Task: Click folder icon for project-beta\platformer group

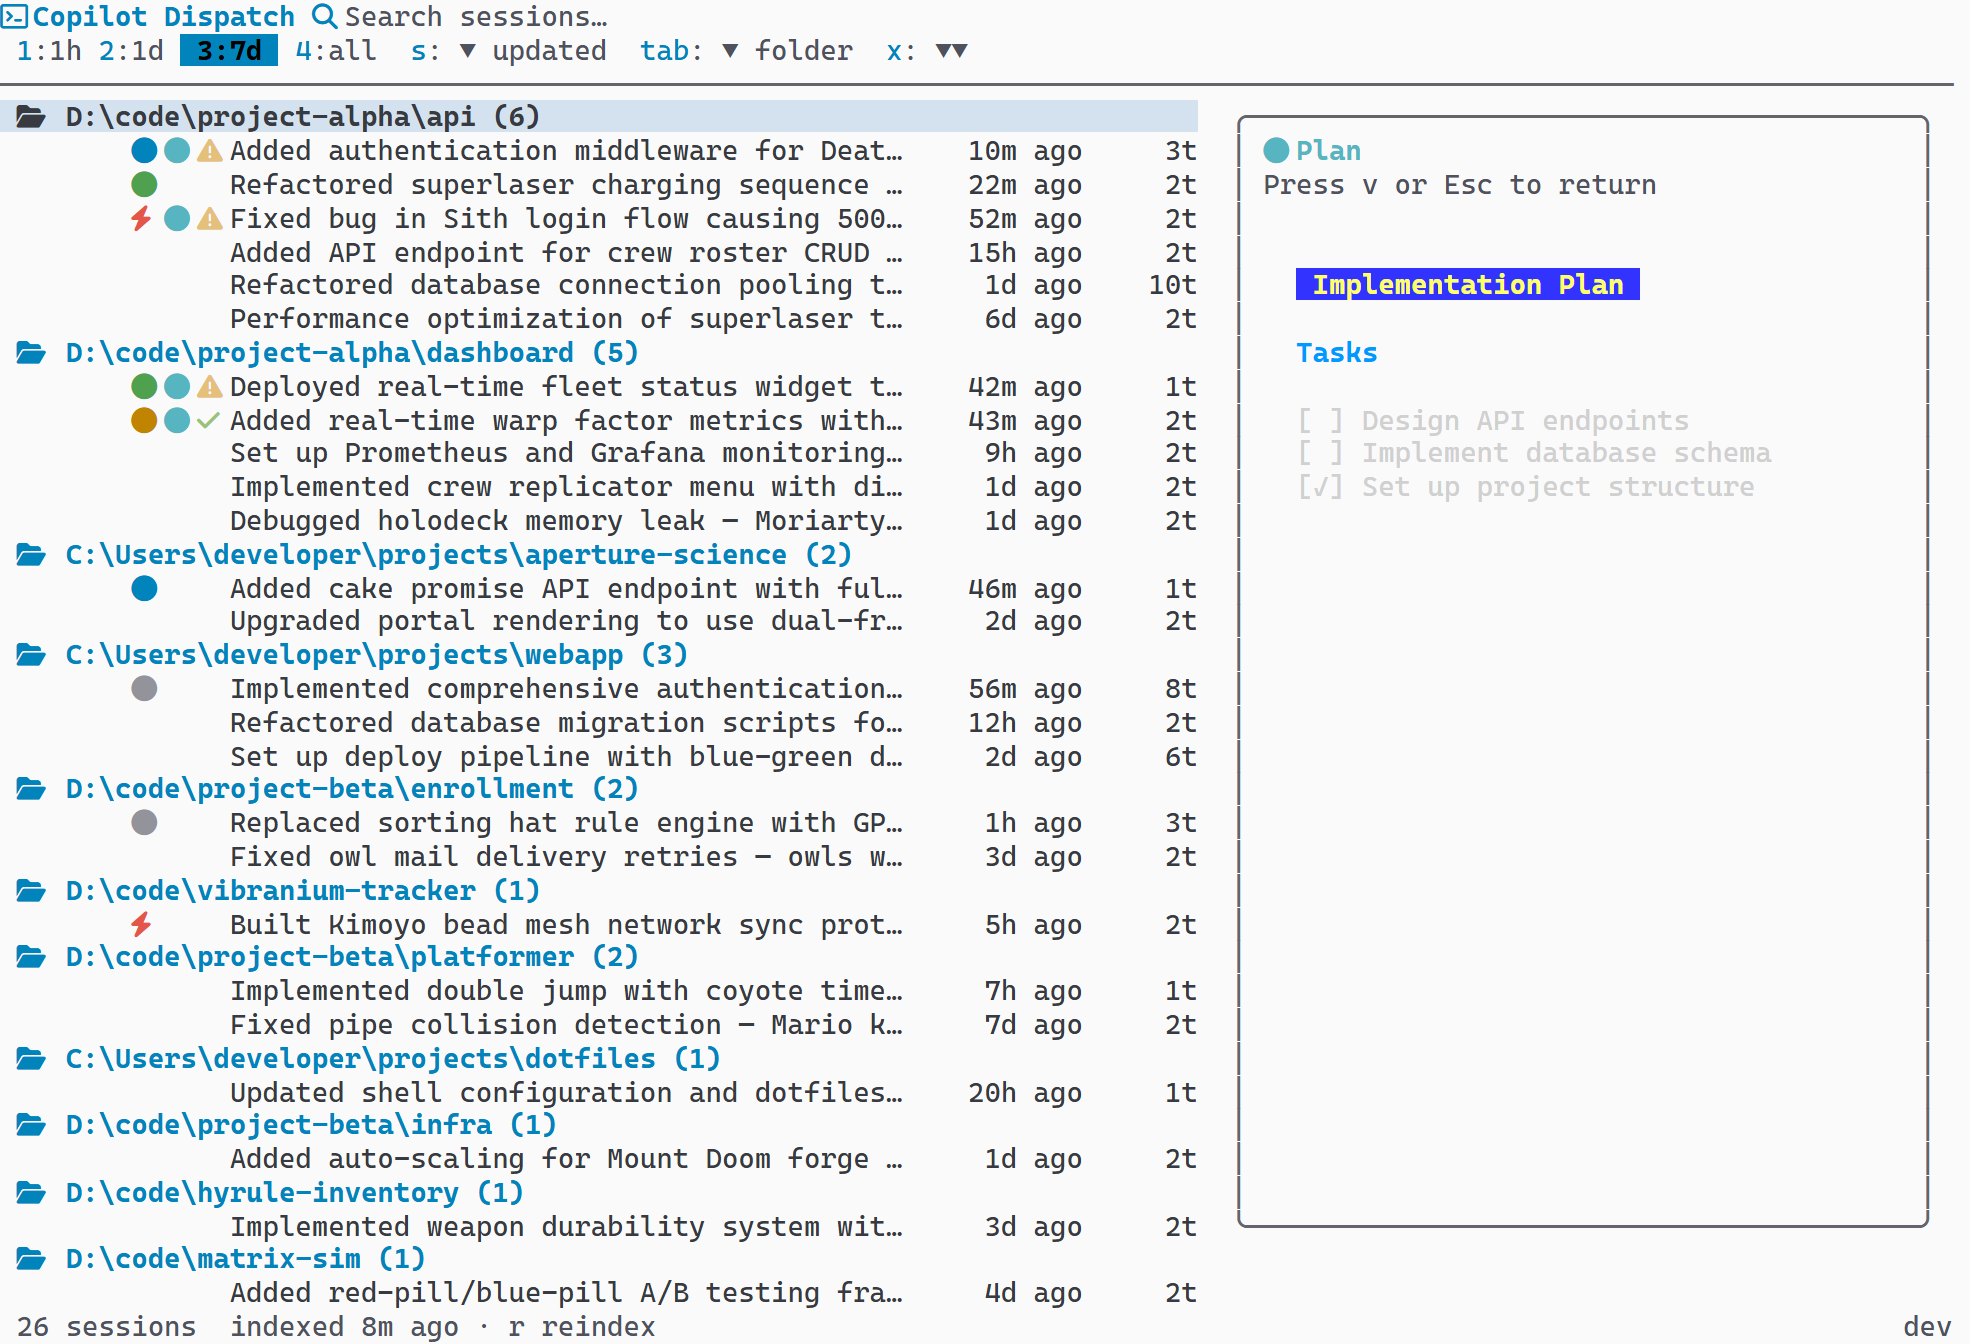Action: click(x=31, y=957)
